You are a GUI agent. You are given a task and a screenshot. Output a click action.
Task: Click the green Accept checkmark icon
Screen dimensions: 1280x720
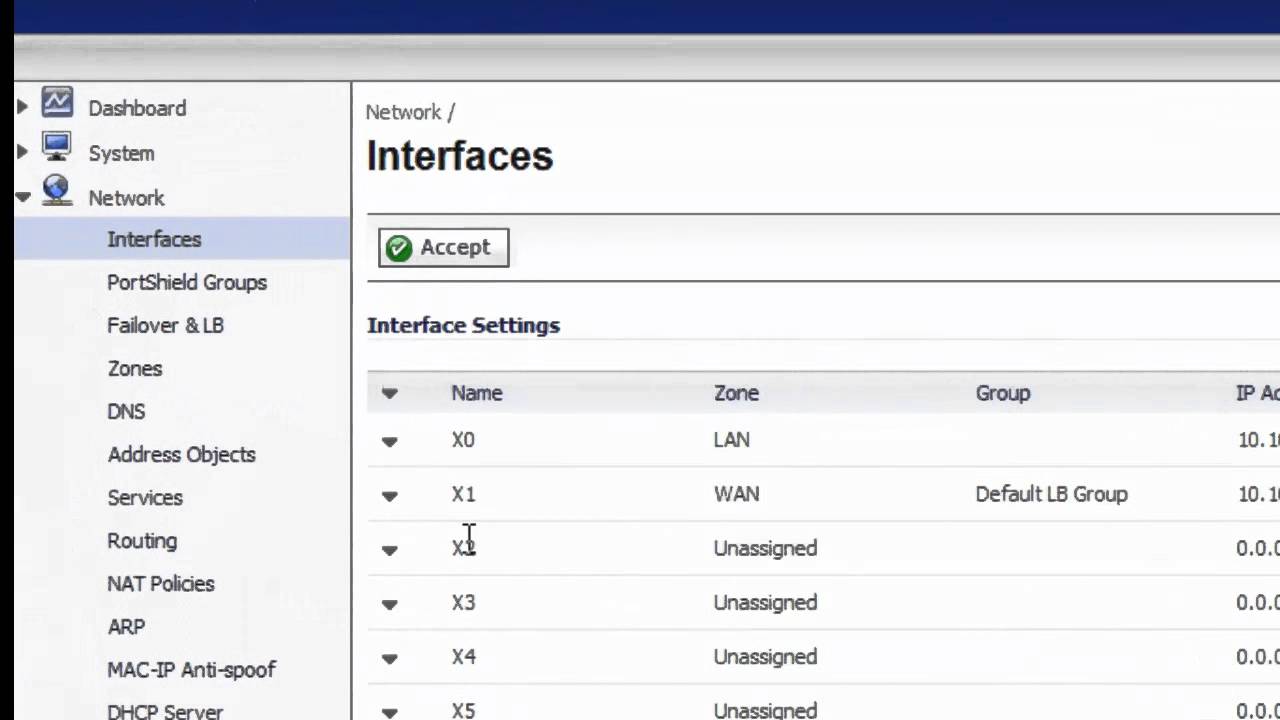(399, 247)
